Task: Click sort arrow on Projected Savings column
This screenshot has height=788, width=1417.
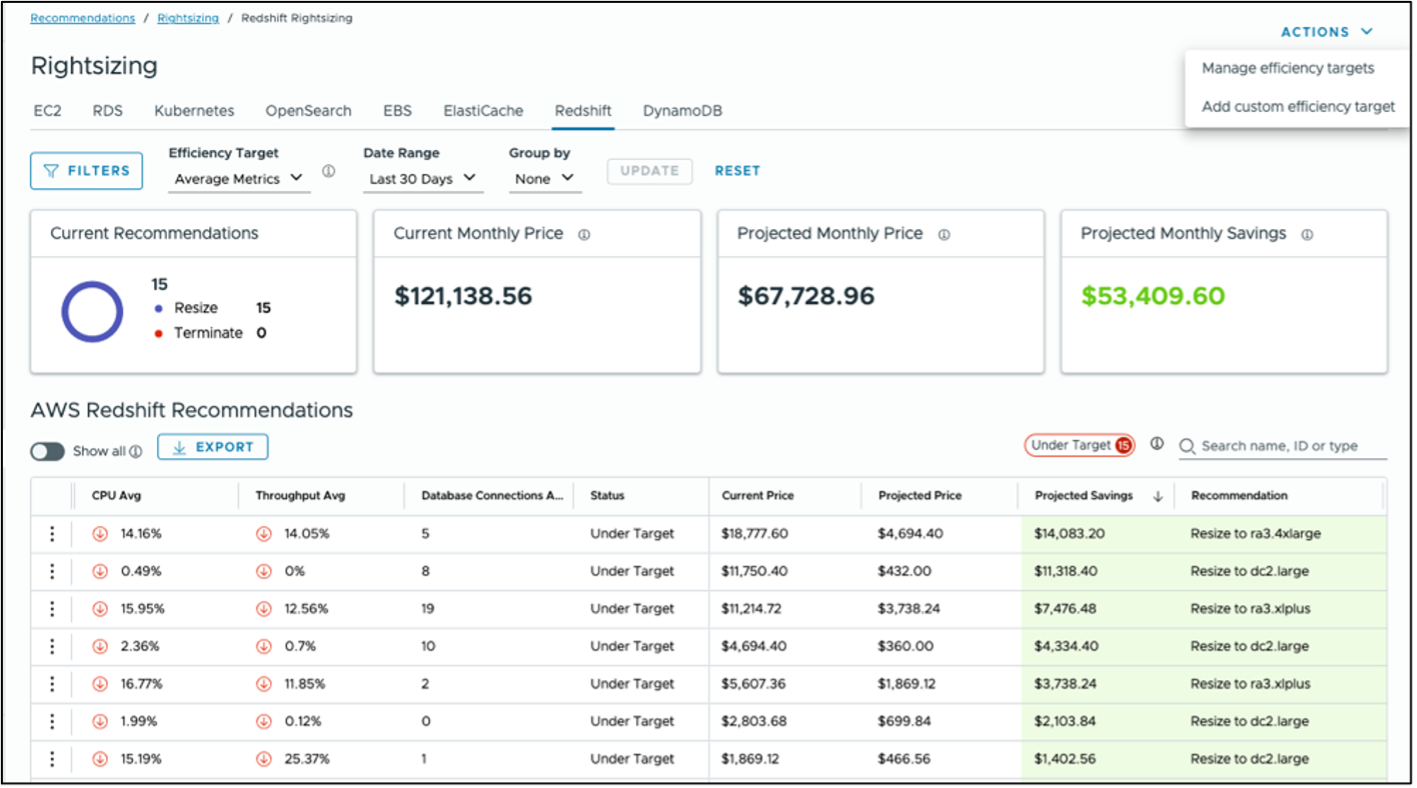Action: coord(1158,497)
